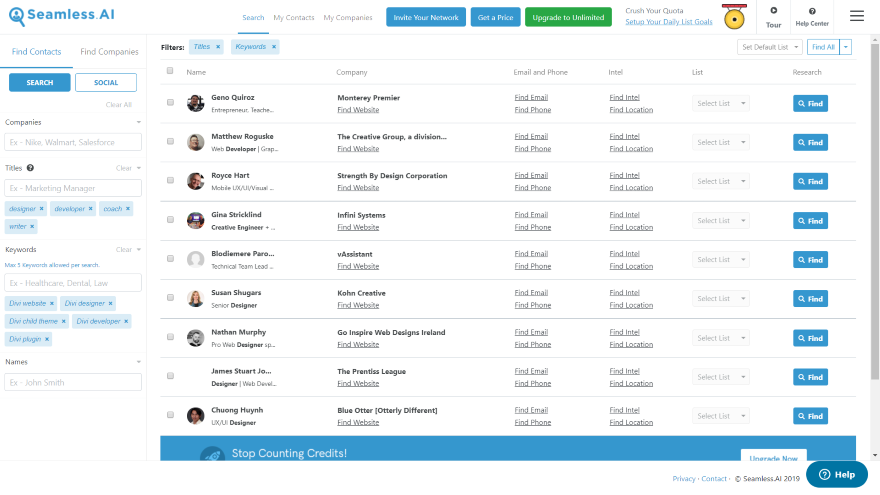
Task: Click Geno Quiroz's profile picture
Action: (195, 103)
